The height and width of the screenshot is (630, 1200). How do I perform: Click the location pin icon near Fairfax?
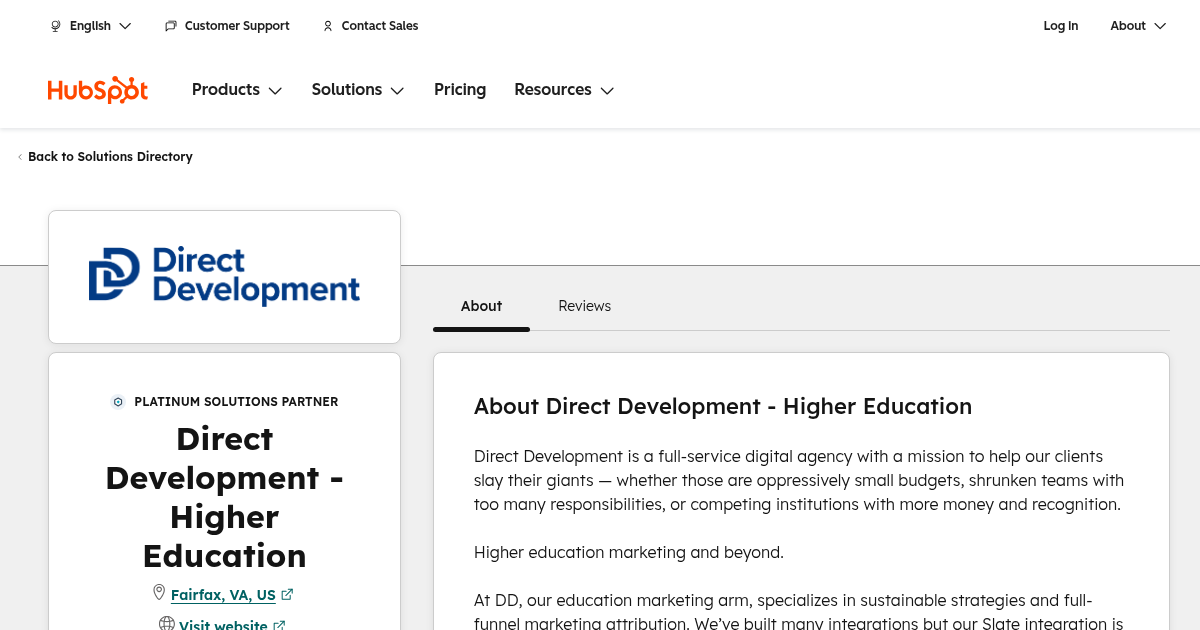tap(159, 593)
